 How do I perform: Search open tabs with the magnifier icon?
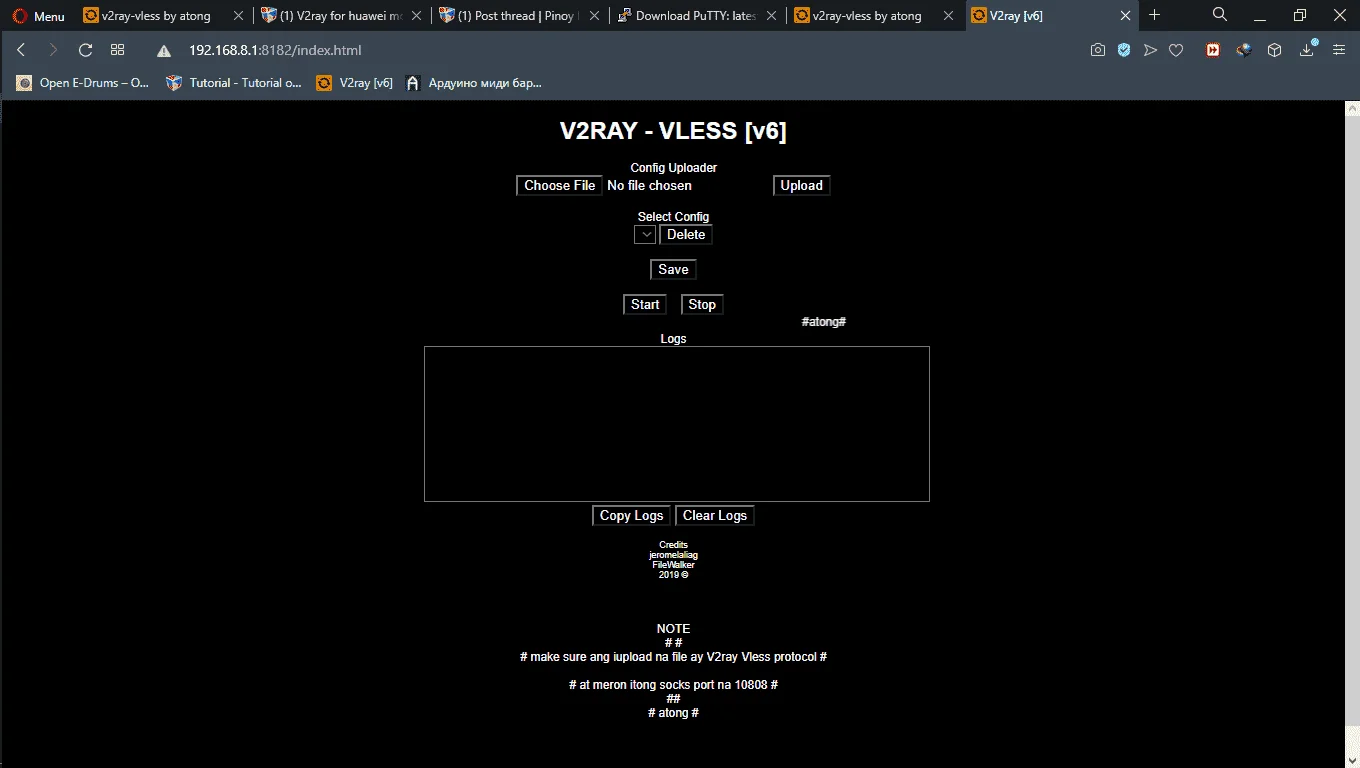[x=1220, y=15]
